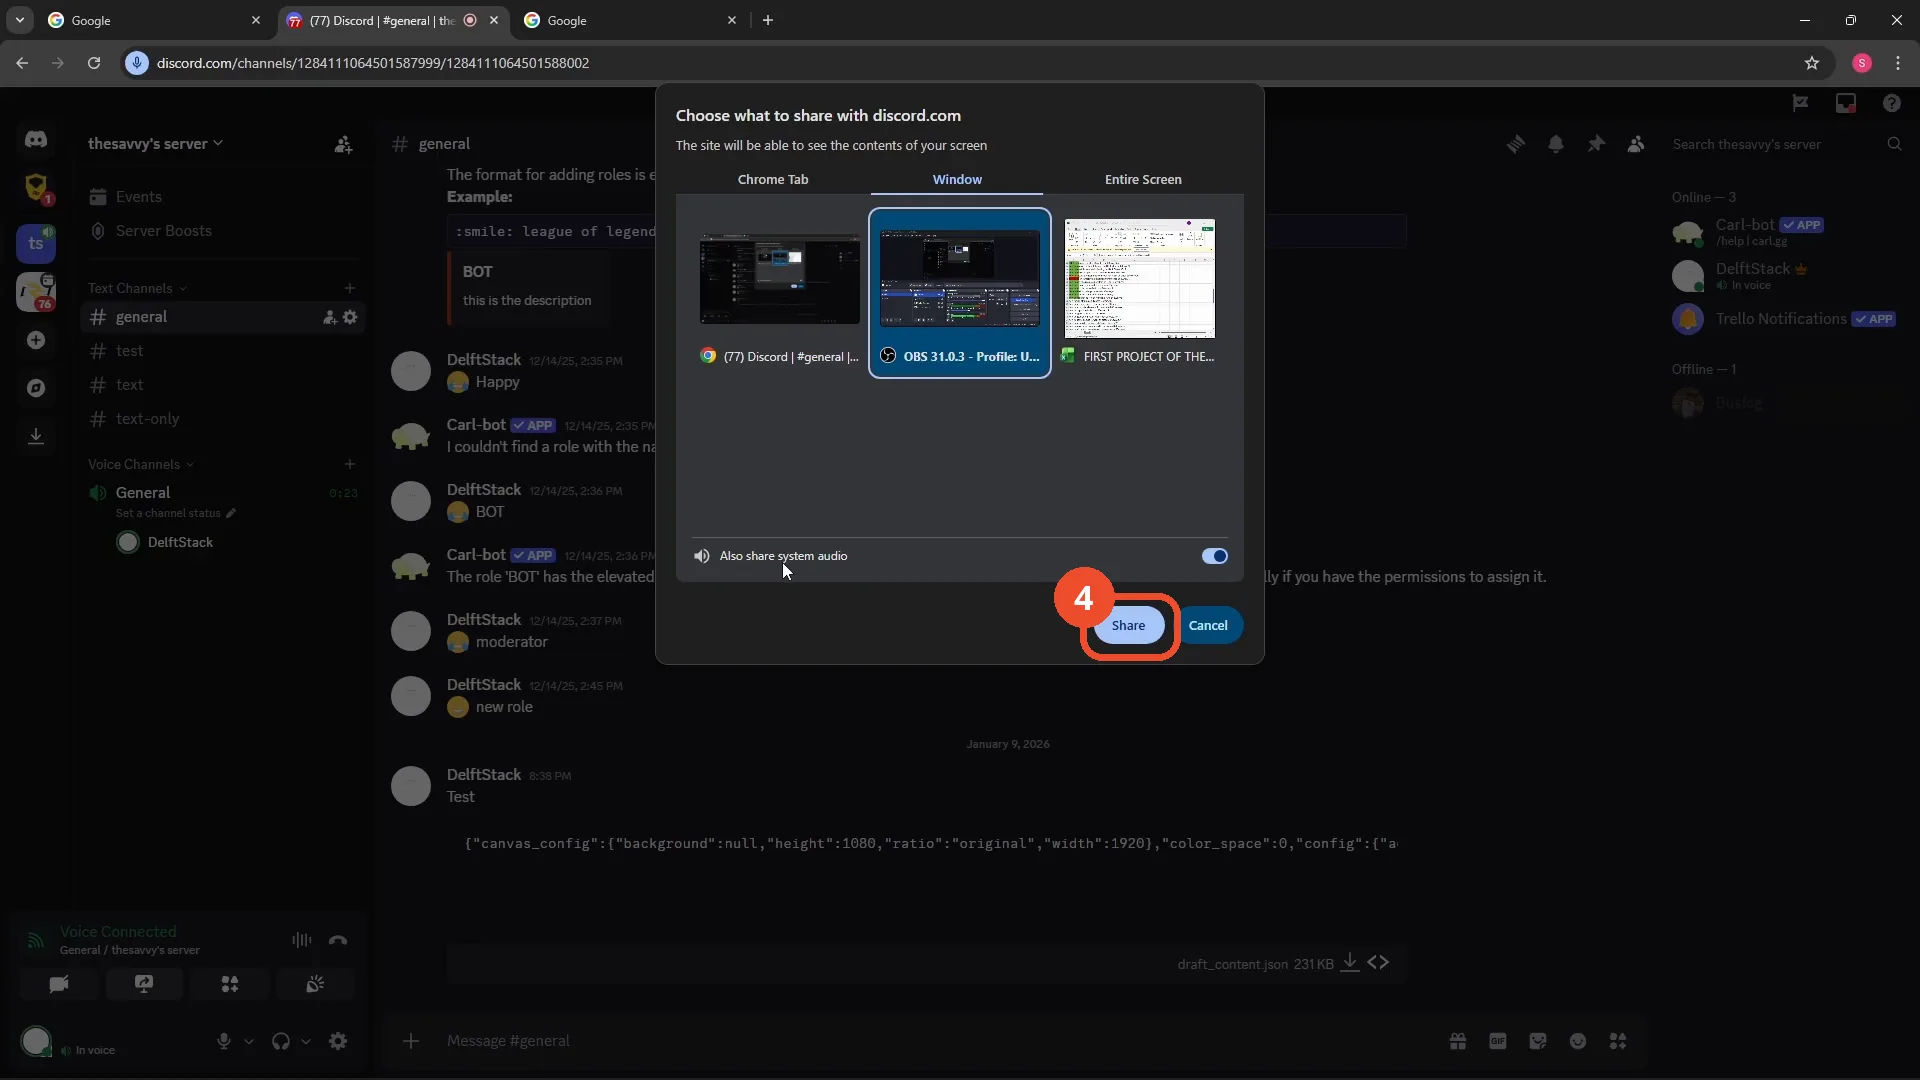Select the OBS 31.0.3 window thumbnail
This screenshot has height=1080, width=1920.
(x=959, y=292)
